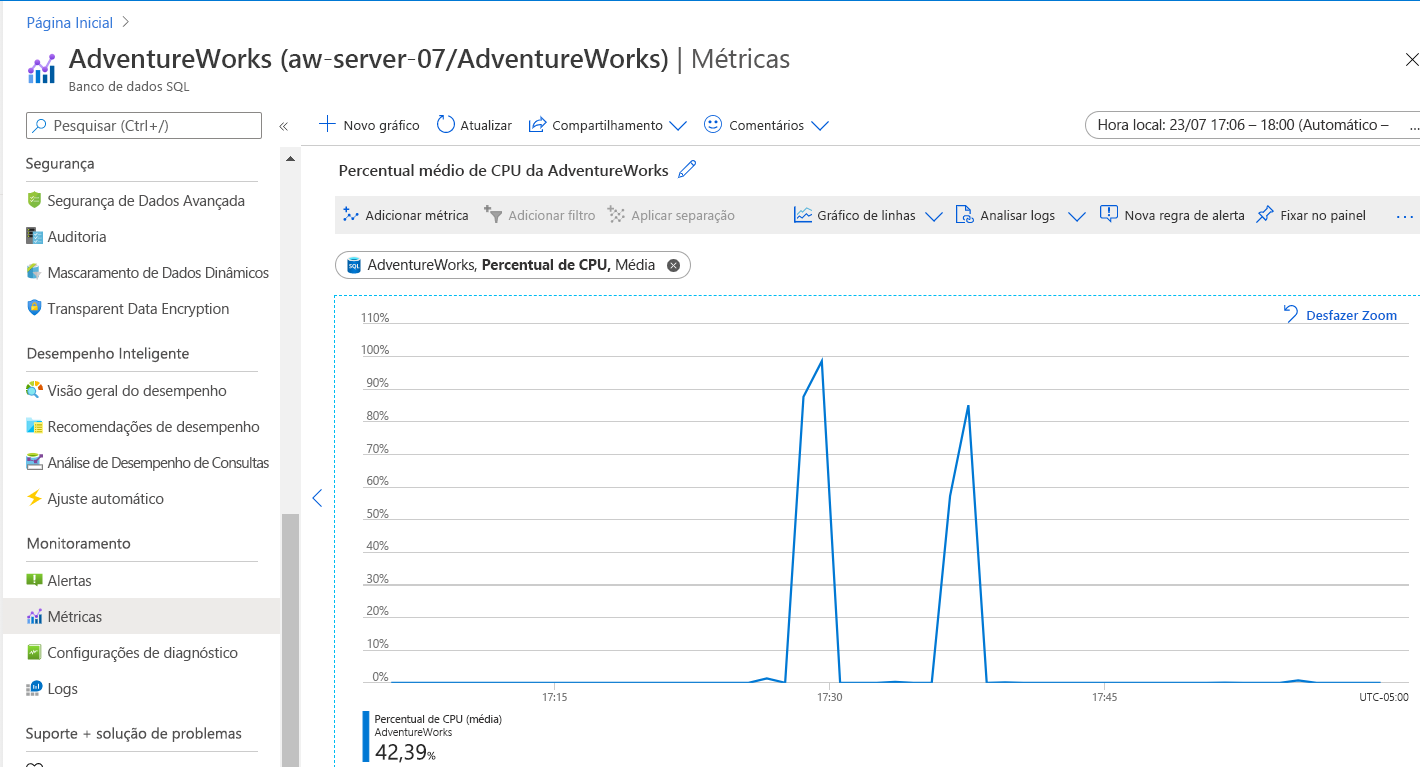This screenshot has width=1420, height=767.
Task: Click Adicionar métrica button text
Action: 417,215
